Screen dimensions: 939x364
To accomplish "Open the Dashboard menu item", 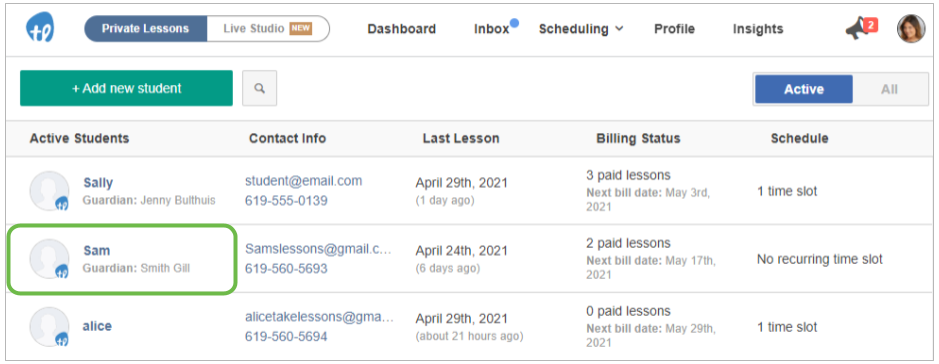I will click(x=402, y=29).
